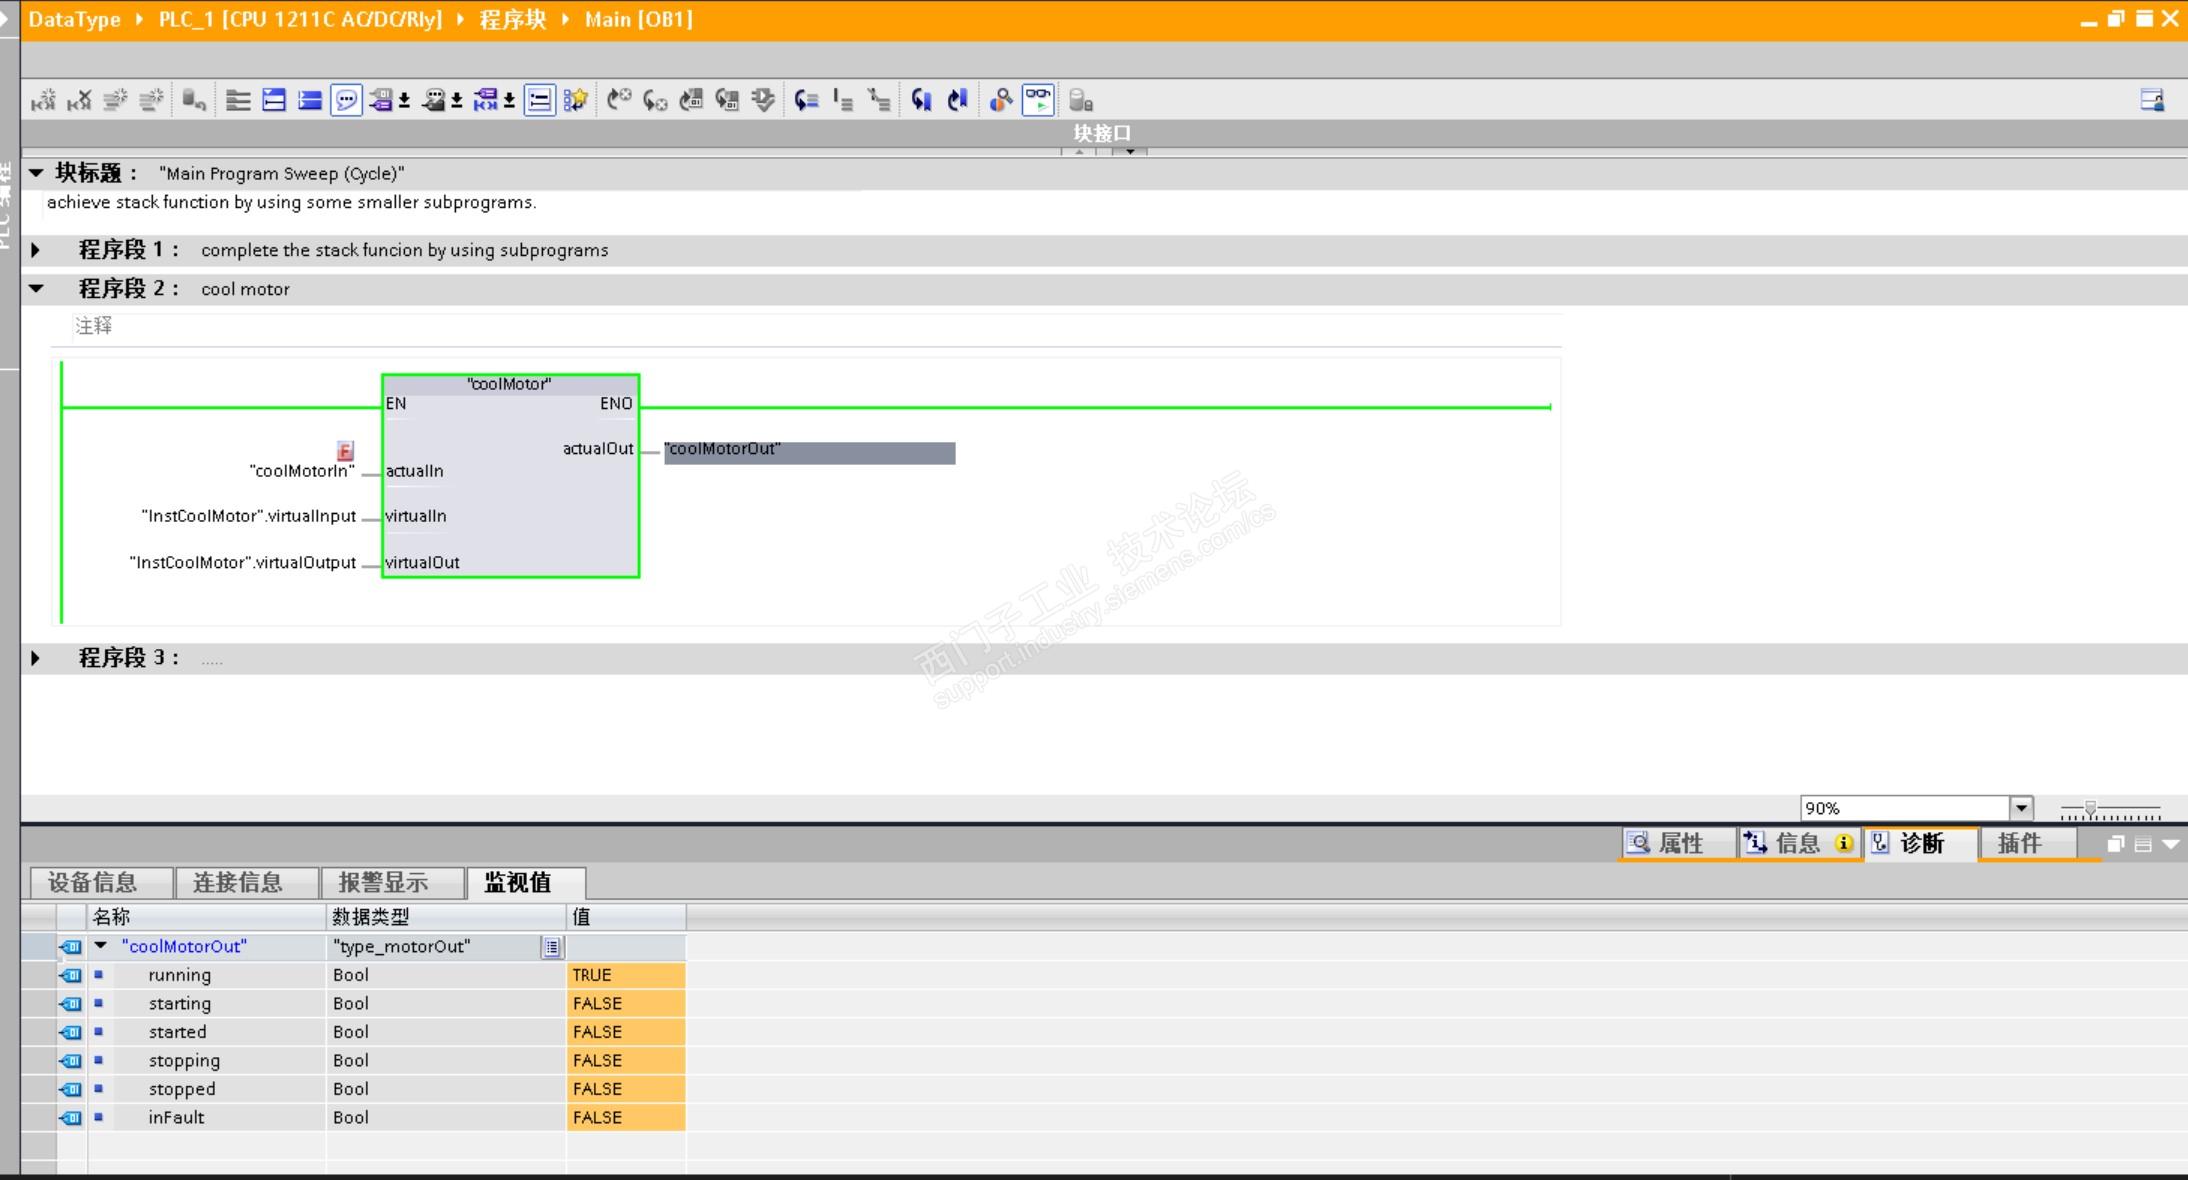Toggle monitoring on/off glasses icon
This screenshot has width=2188, height=1180.
tap(1038, 100)
